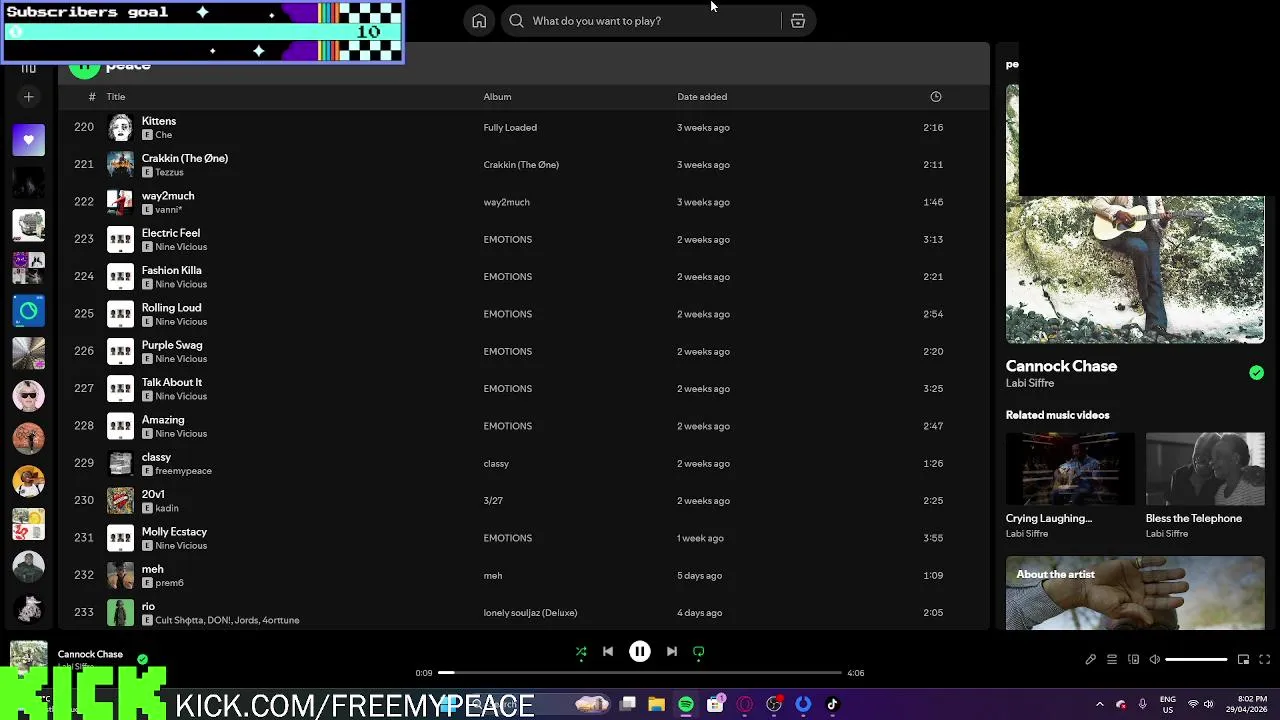Open Liked Songs heart tile in sidebar
The image size is (1280, 720).
pos(29,140)
